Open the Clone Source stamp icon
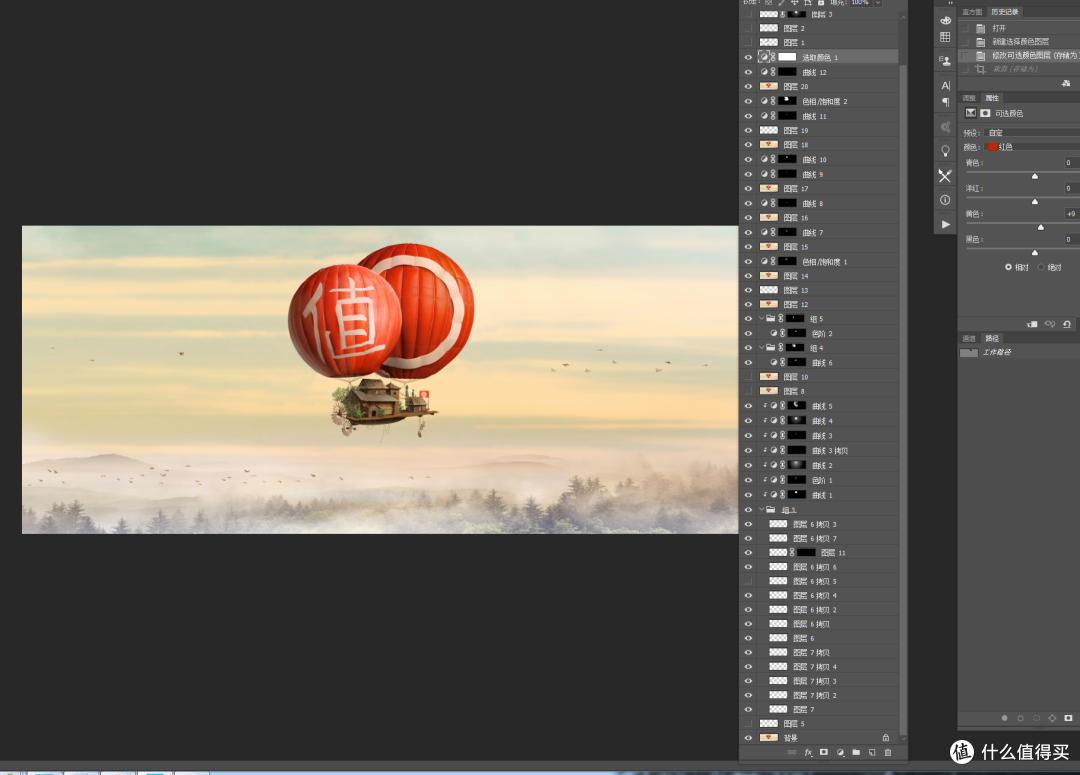The height and width of the screenshot is (775, 1080). 945,61
